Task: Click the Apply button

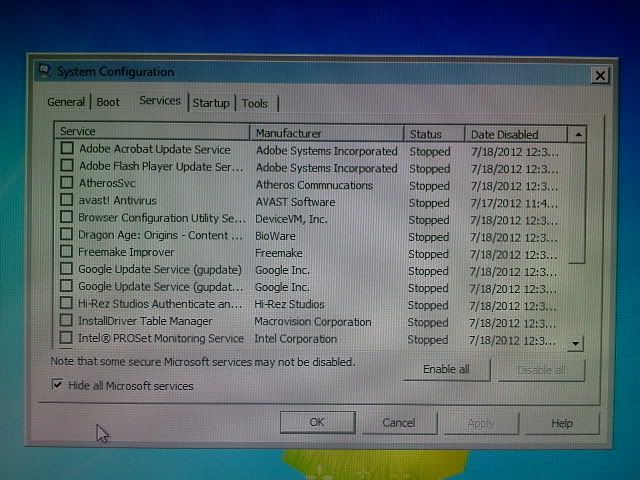Action: tap(481, 424)
